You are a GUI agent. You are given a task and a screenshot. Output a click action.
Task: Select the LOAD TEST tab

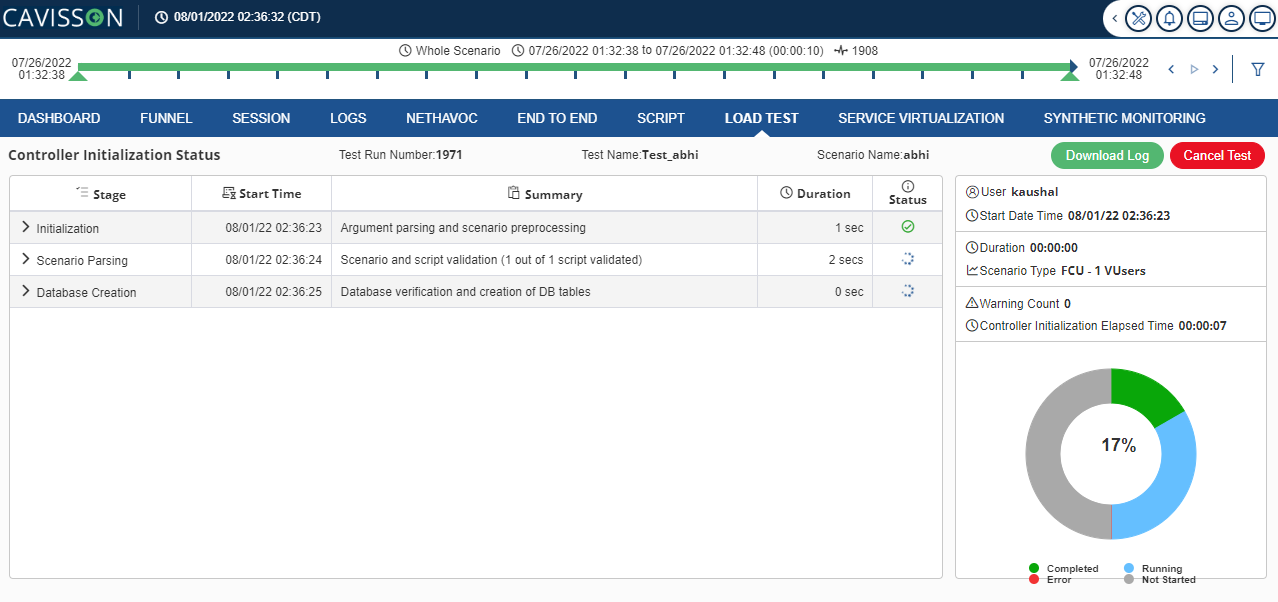pos(761,118)
